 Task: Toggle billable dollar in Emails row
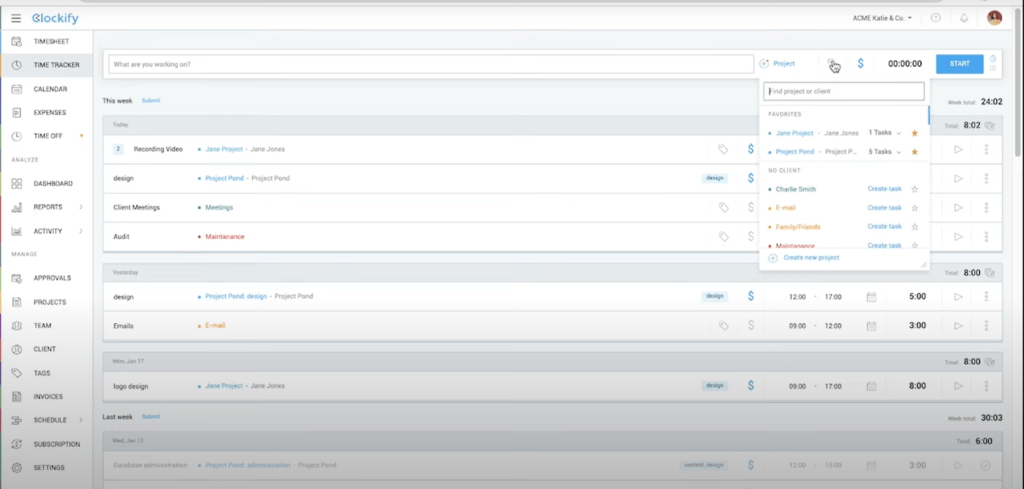pos(750,325)
